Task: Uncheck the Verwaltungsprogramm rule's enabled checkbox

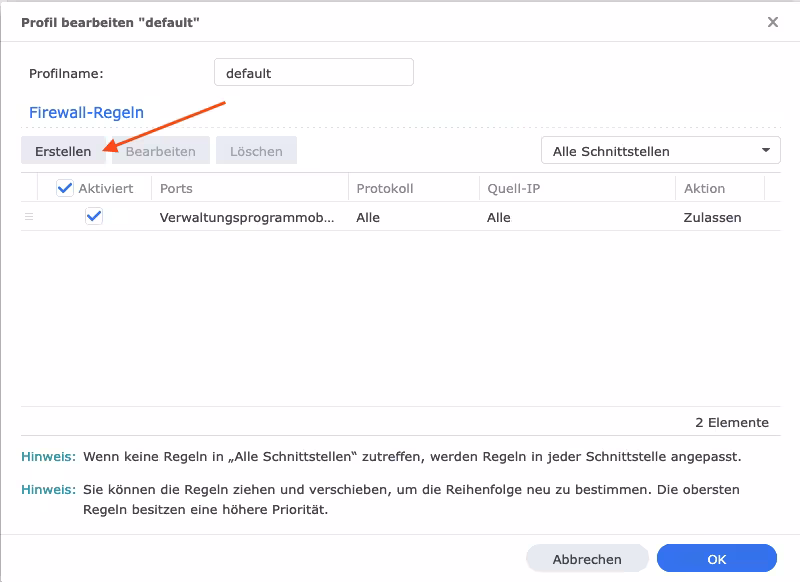Action: coord(94,217)
